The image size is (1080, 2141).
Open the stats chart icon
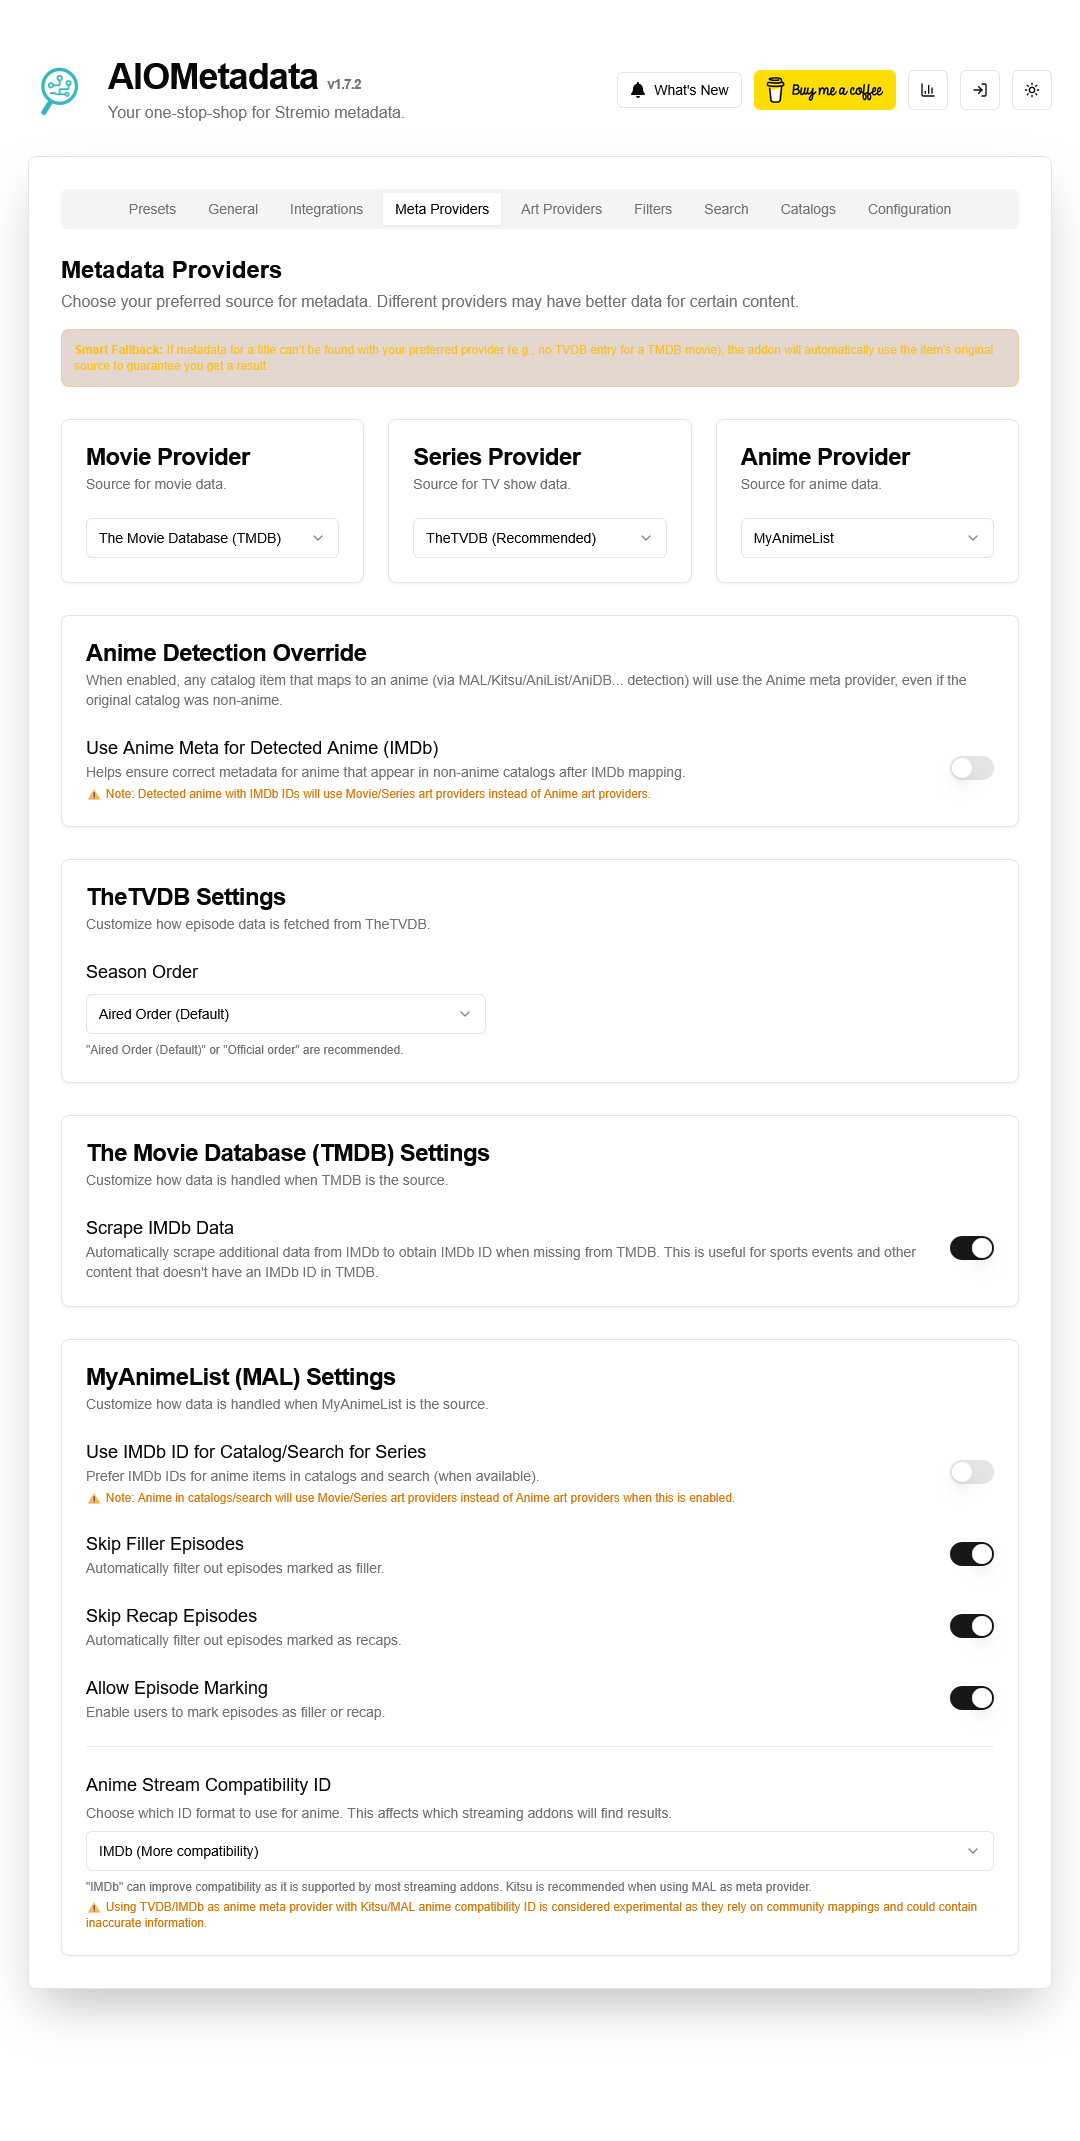927,90
